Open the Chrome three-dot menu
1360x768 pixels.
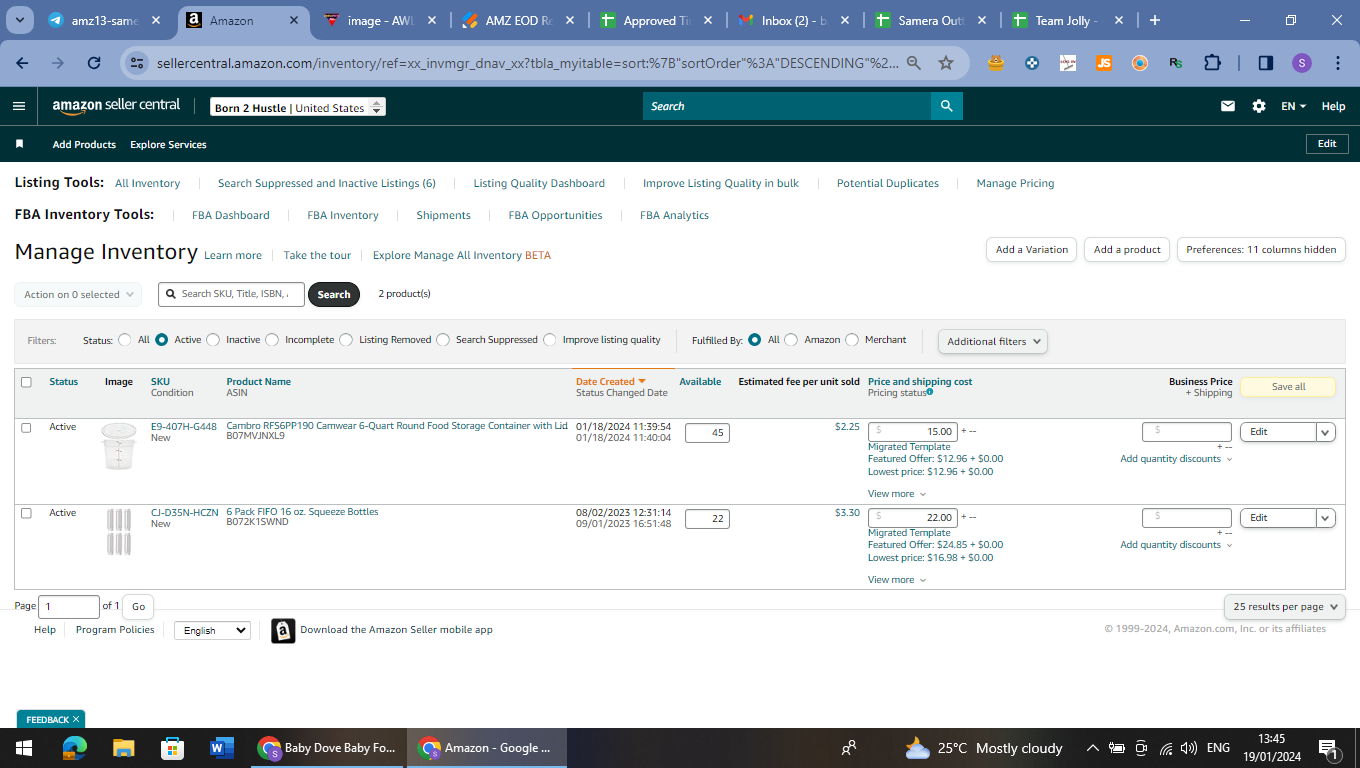tap(1338, 63)
